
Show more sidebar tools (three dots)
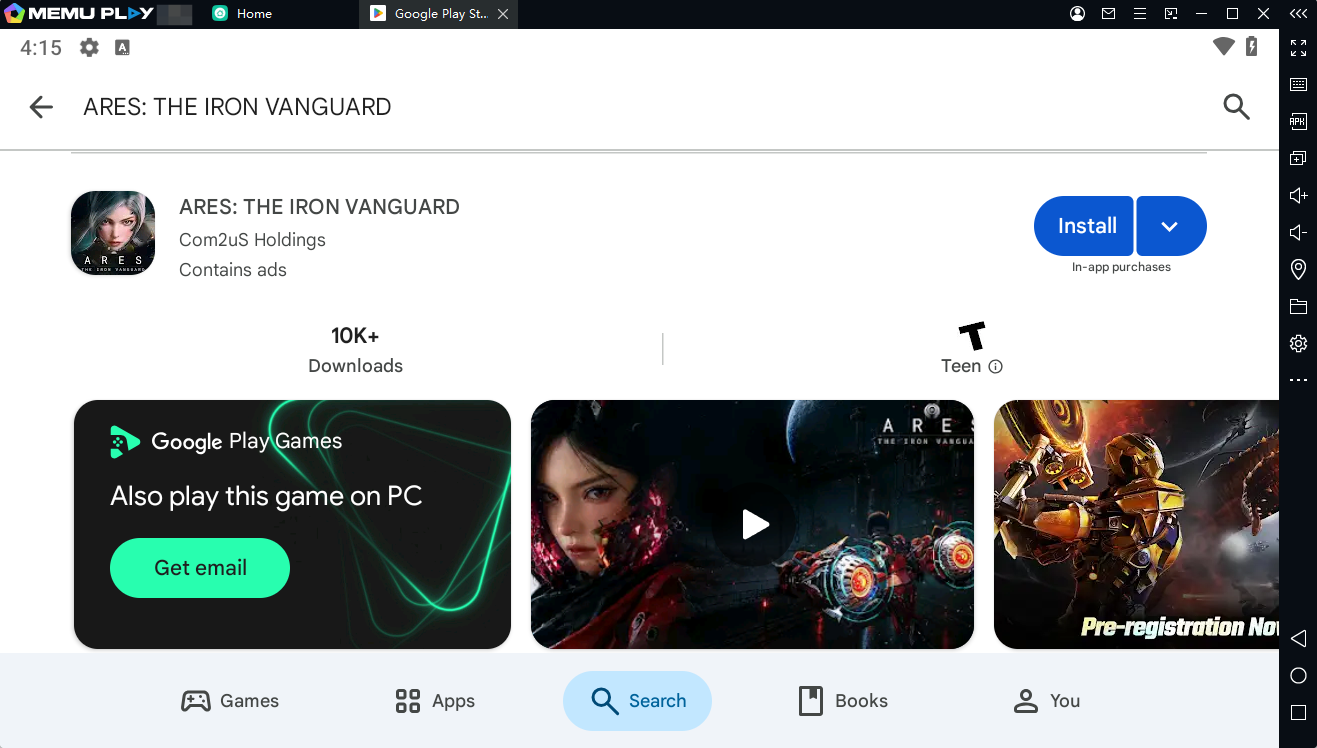pos(1298,380)
